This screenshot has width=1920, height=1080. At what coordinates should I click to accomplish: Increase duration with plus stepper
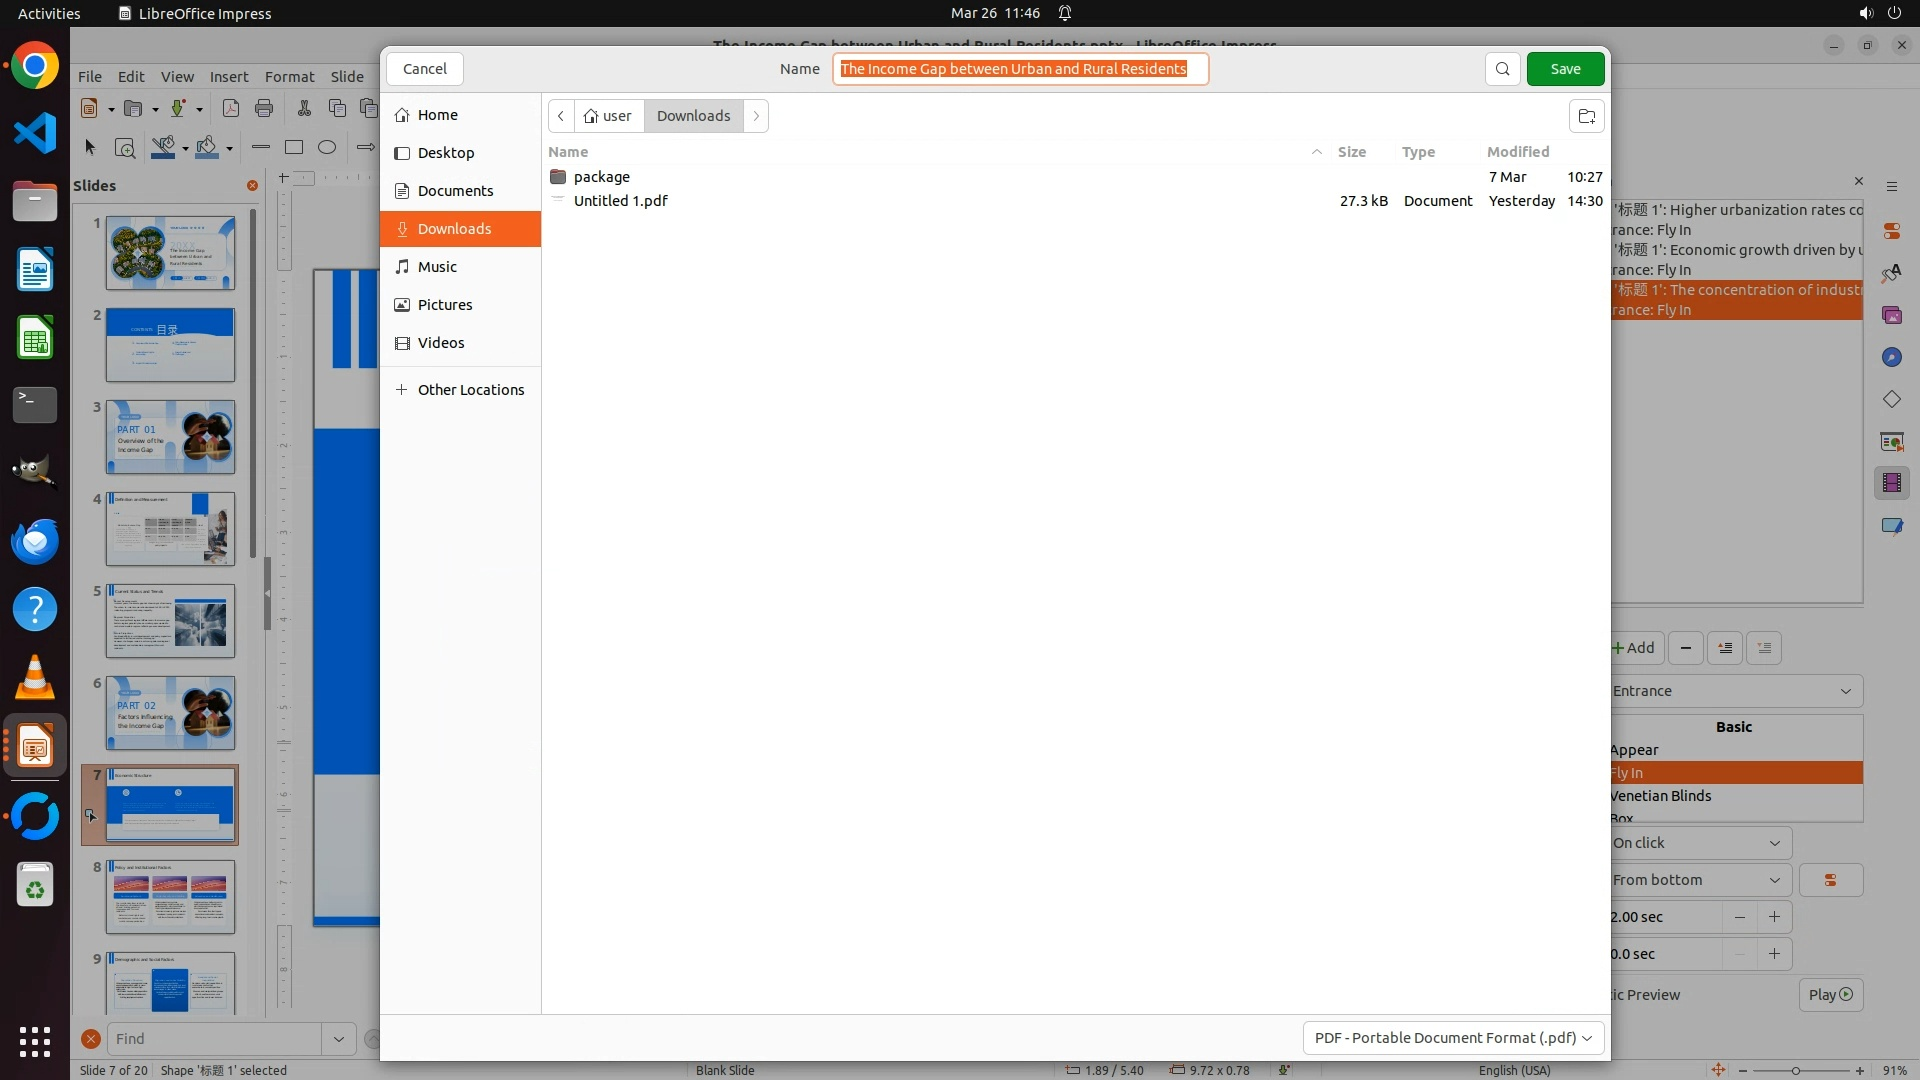pos(1774,917)
